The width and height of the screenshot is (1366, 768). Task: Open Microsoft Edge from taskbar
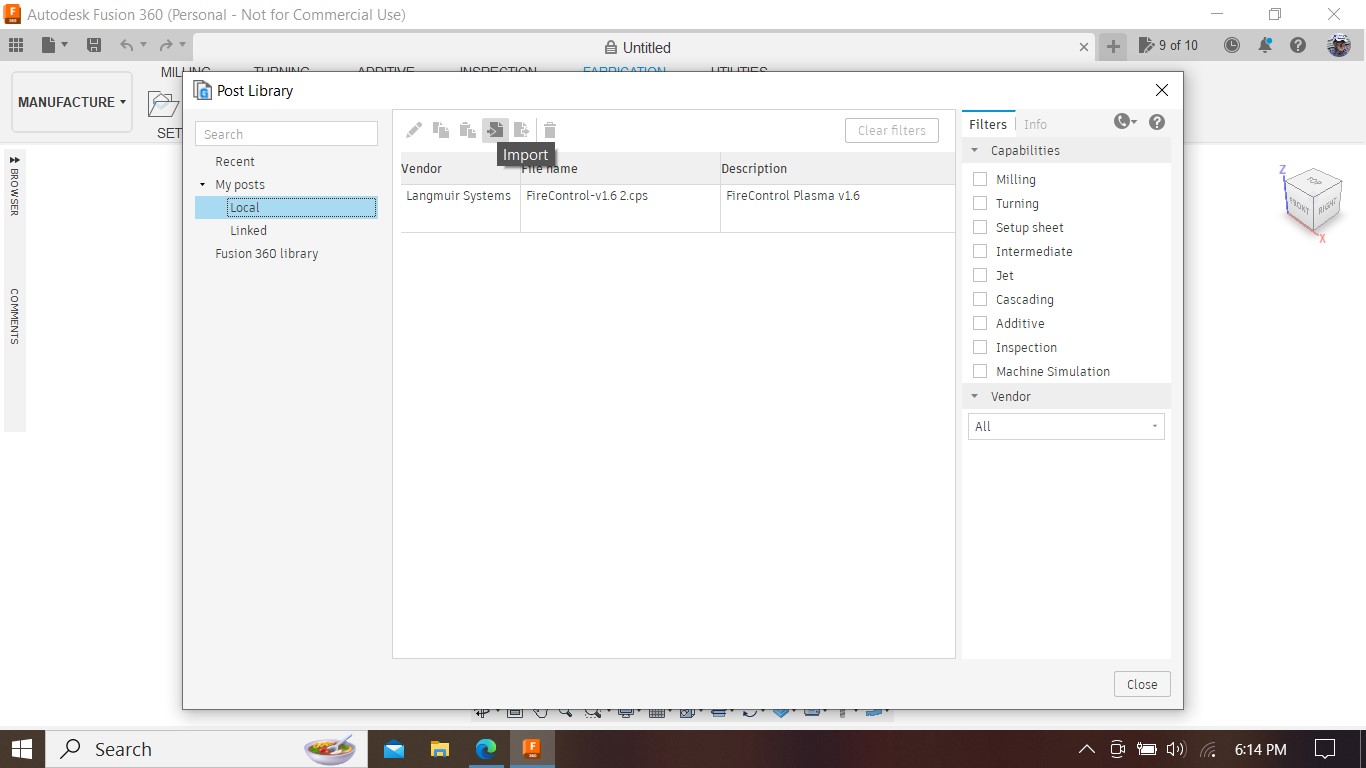click(x=486, y=749)
